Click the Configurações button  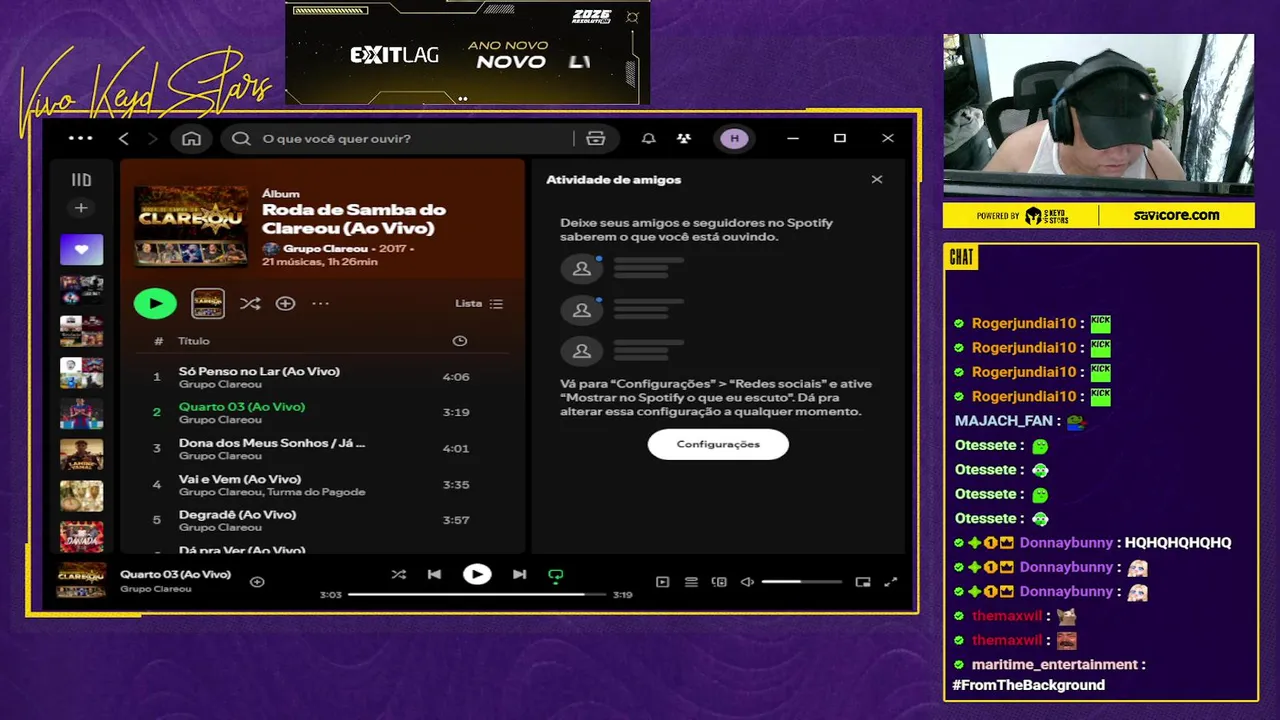tap(718, 444)
